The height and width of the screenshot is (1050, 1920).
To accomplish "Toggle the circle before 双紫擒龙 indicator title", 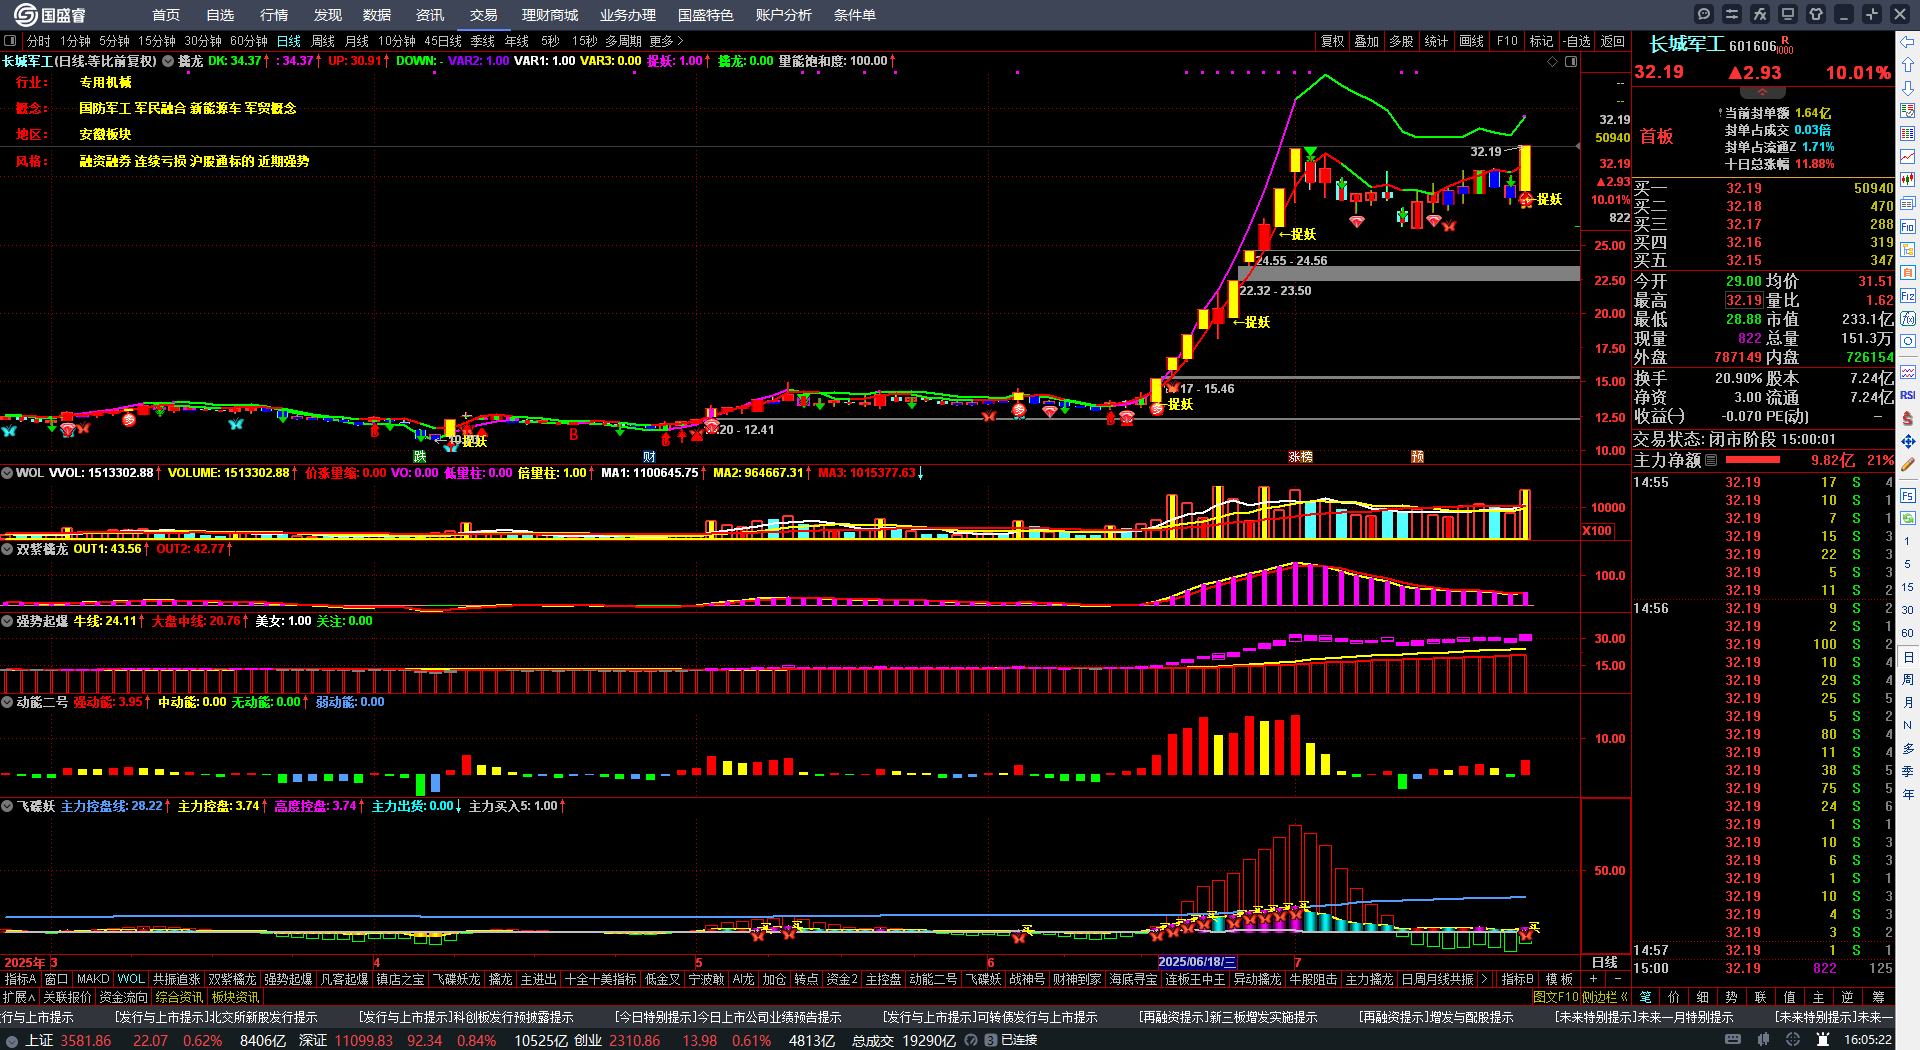I will [7, 549].
